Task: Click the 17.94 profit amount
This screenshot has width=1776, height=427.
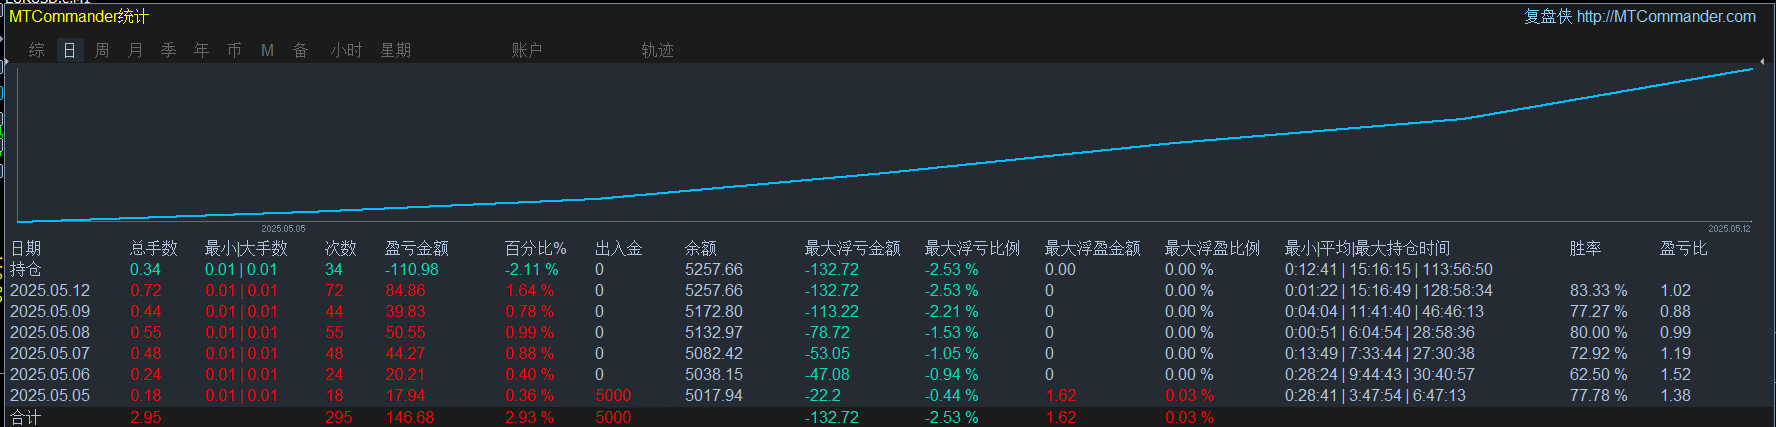Action: tap(406, 395)
